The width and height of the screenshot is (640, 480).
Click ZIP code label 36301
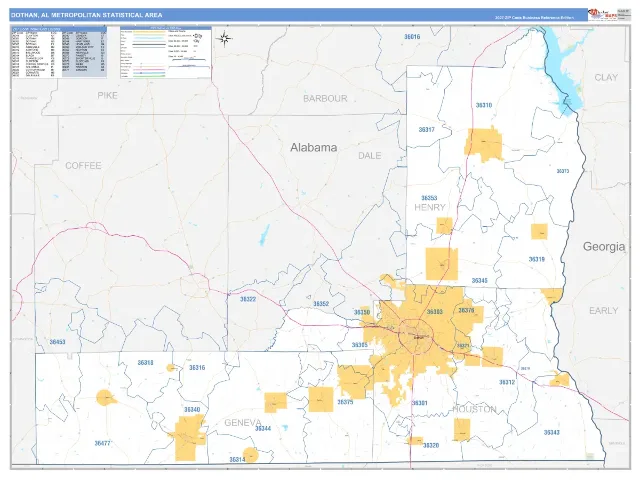[x=420, y=403]
